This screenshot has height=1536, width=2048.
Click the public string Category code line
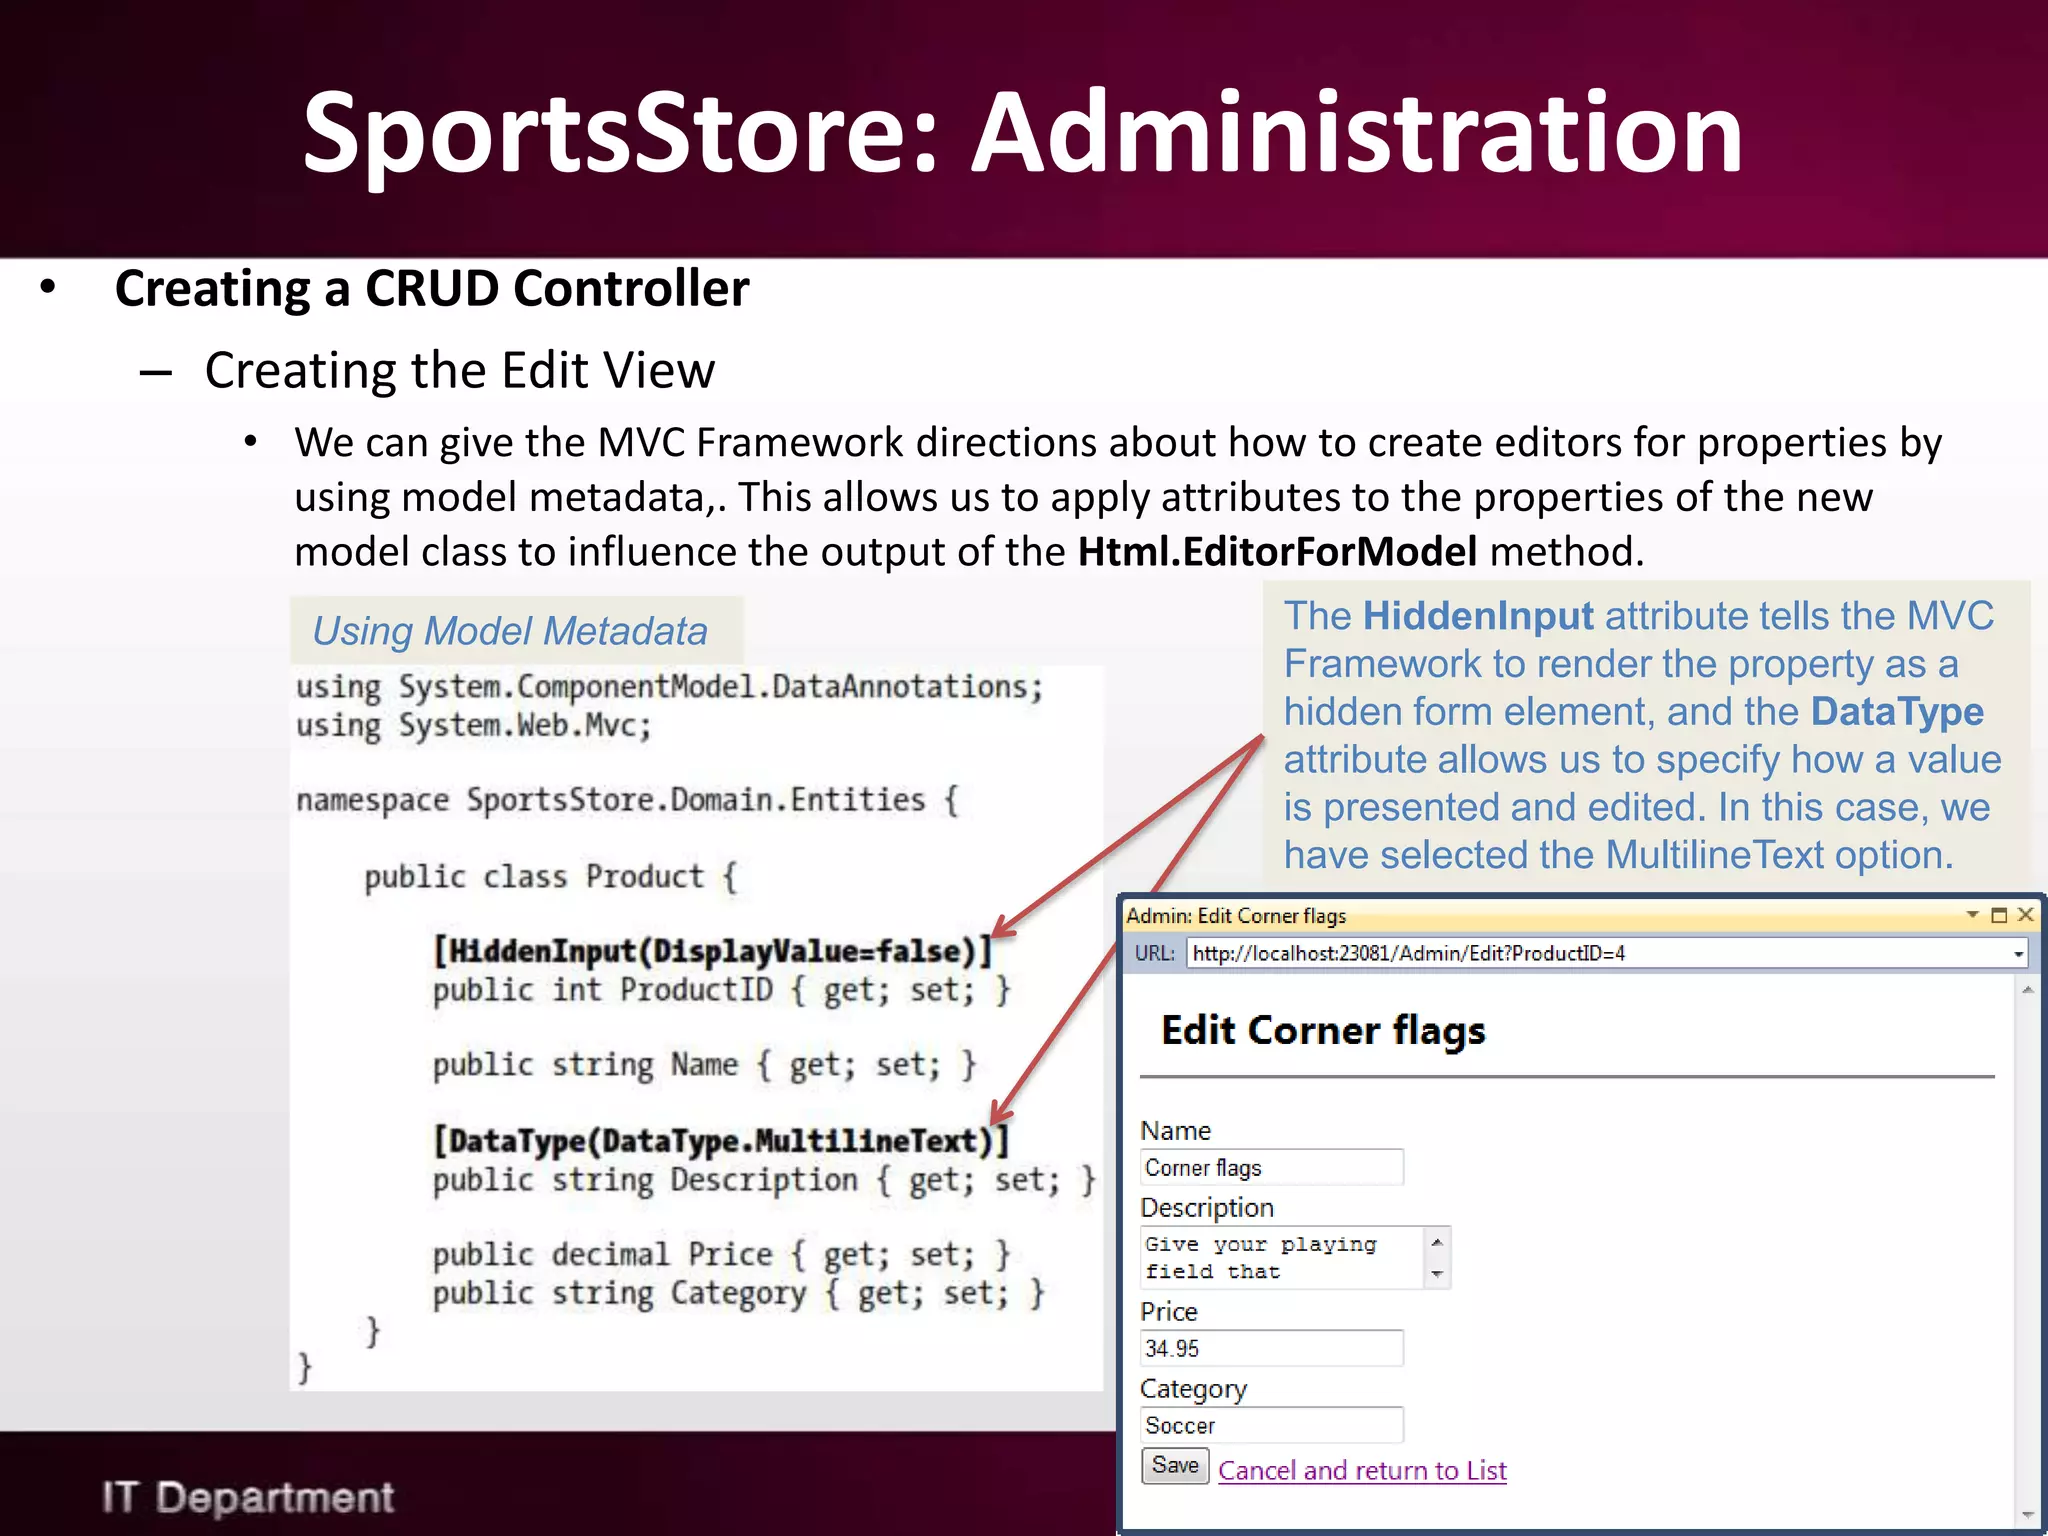click(x=739, y=1293)
